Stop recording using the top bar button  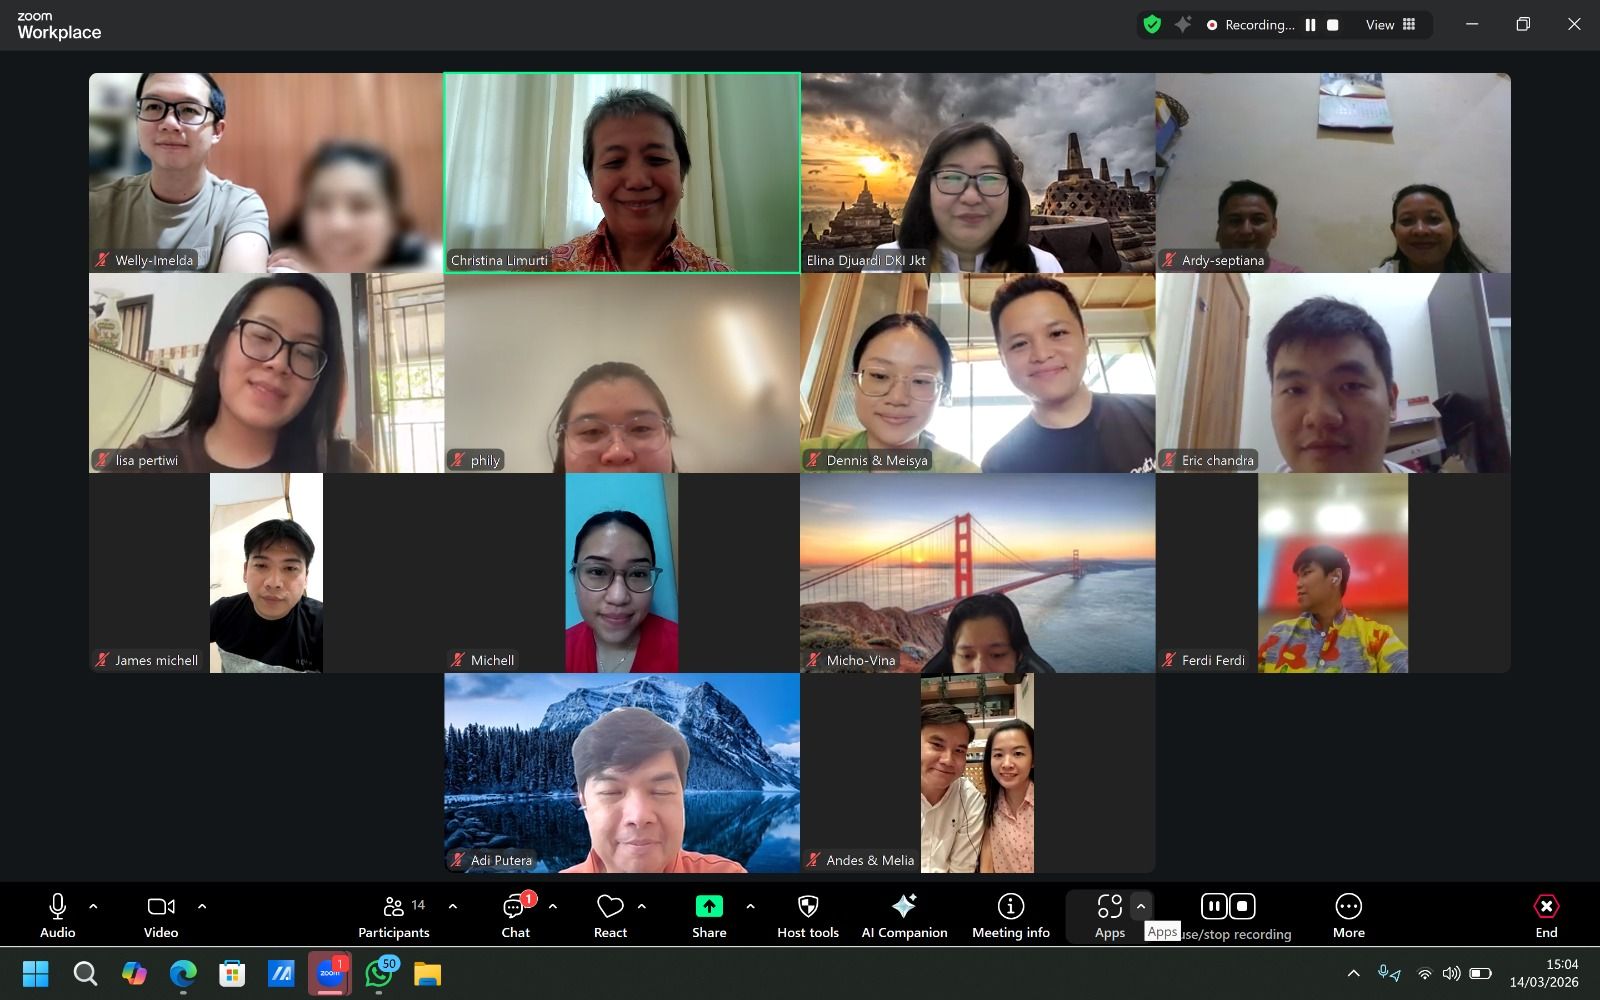click(x=1333, y=25)
